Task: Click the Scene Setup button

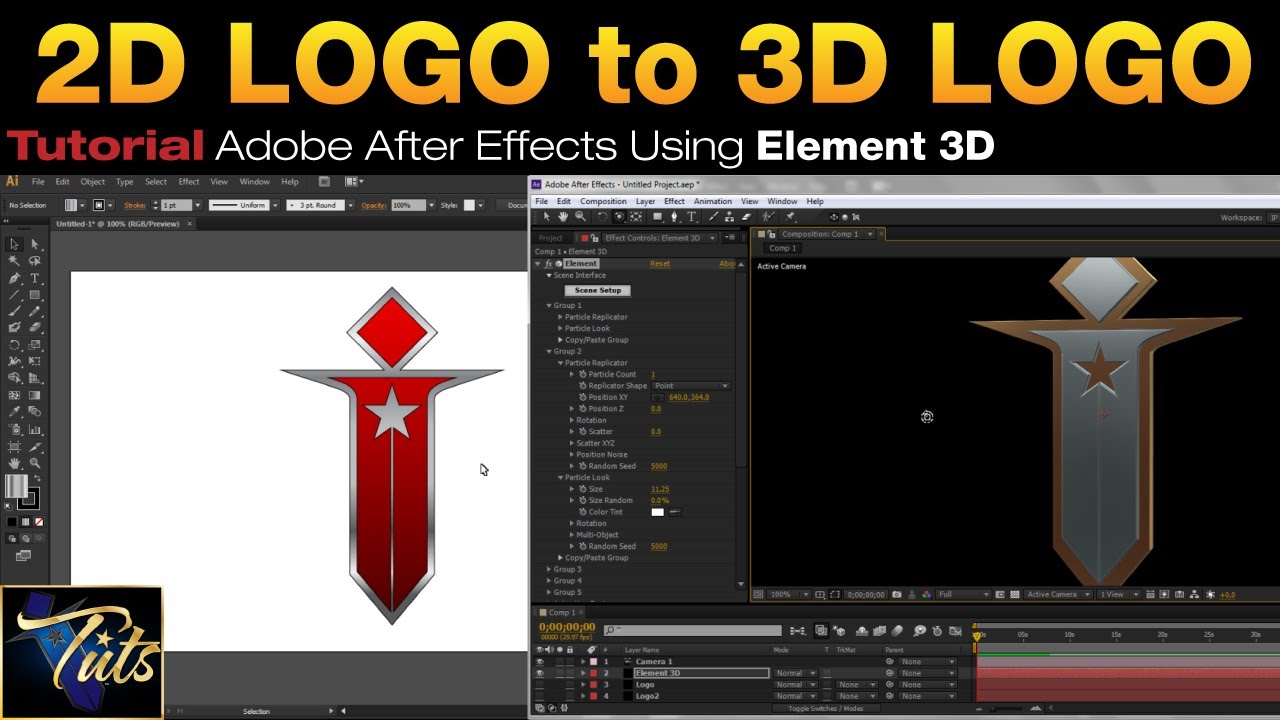Action: [x=597, y=290]
